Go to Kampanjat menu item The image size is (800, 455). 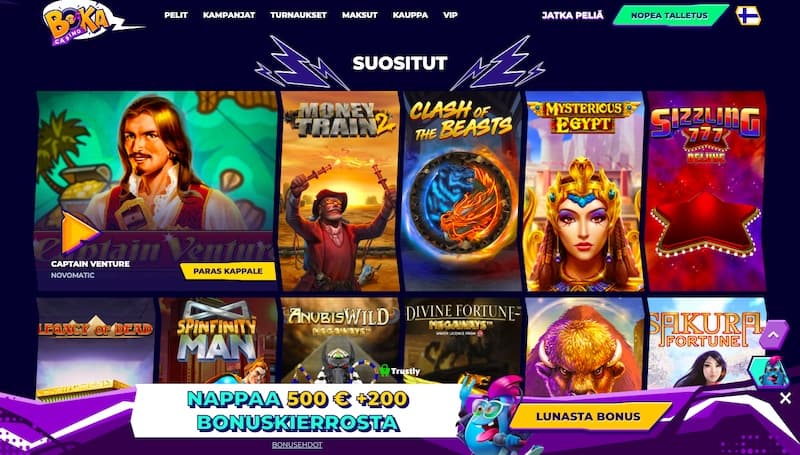pos(229,15)
